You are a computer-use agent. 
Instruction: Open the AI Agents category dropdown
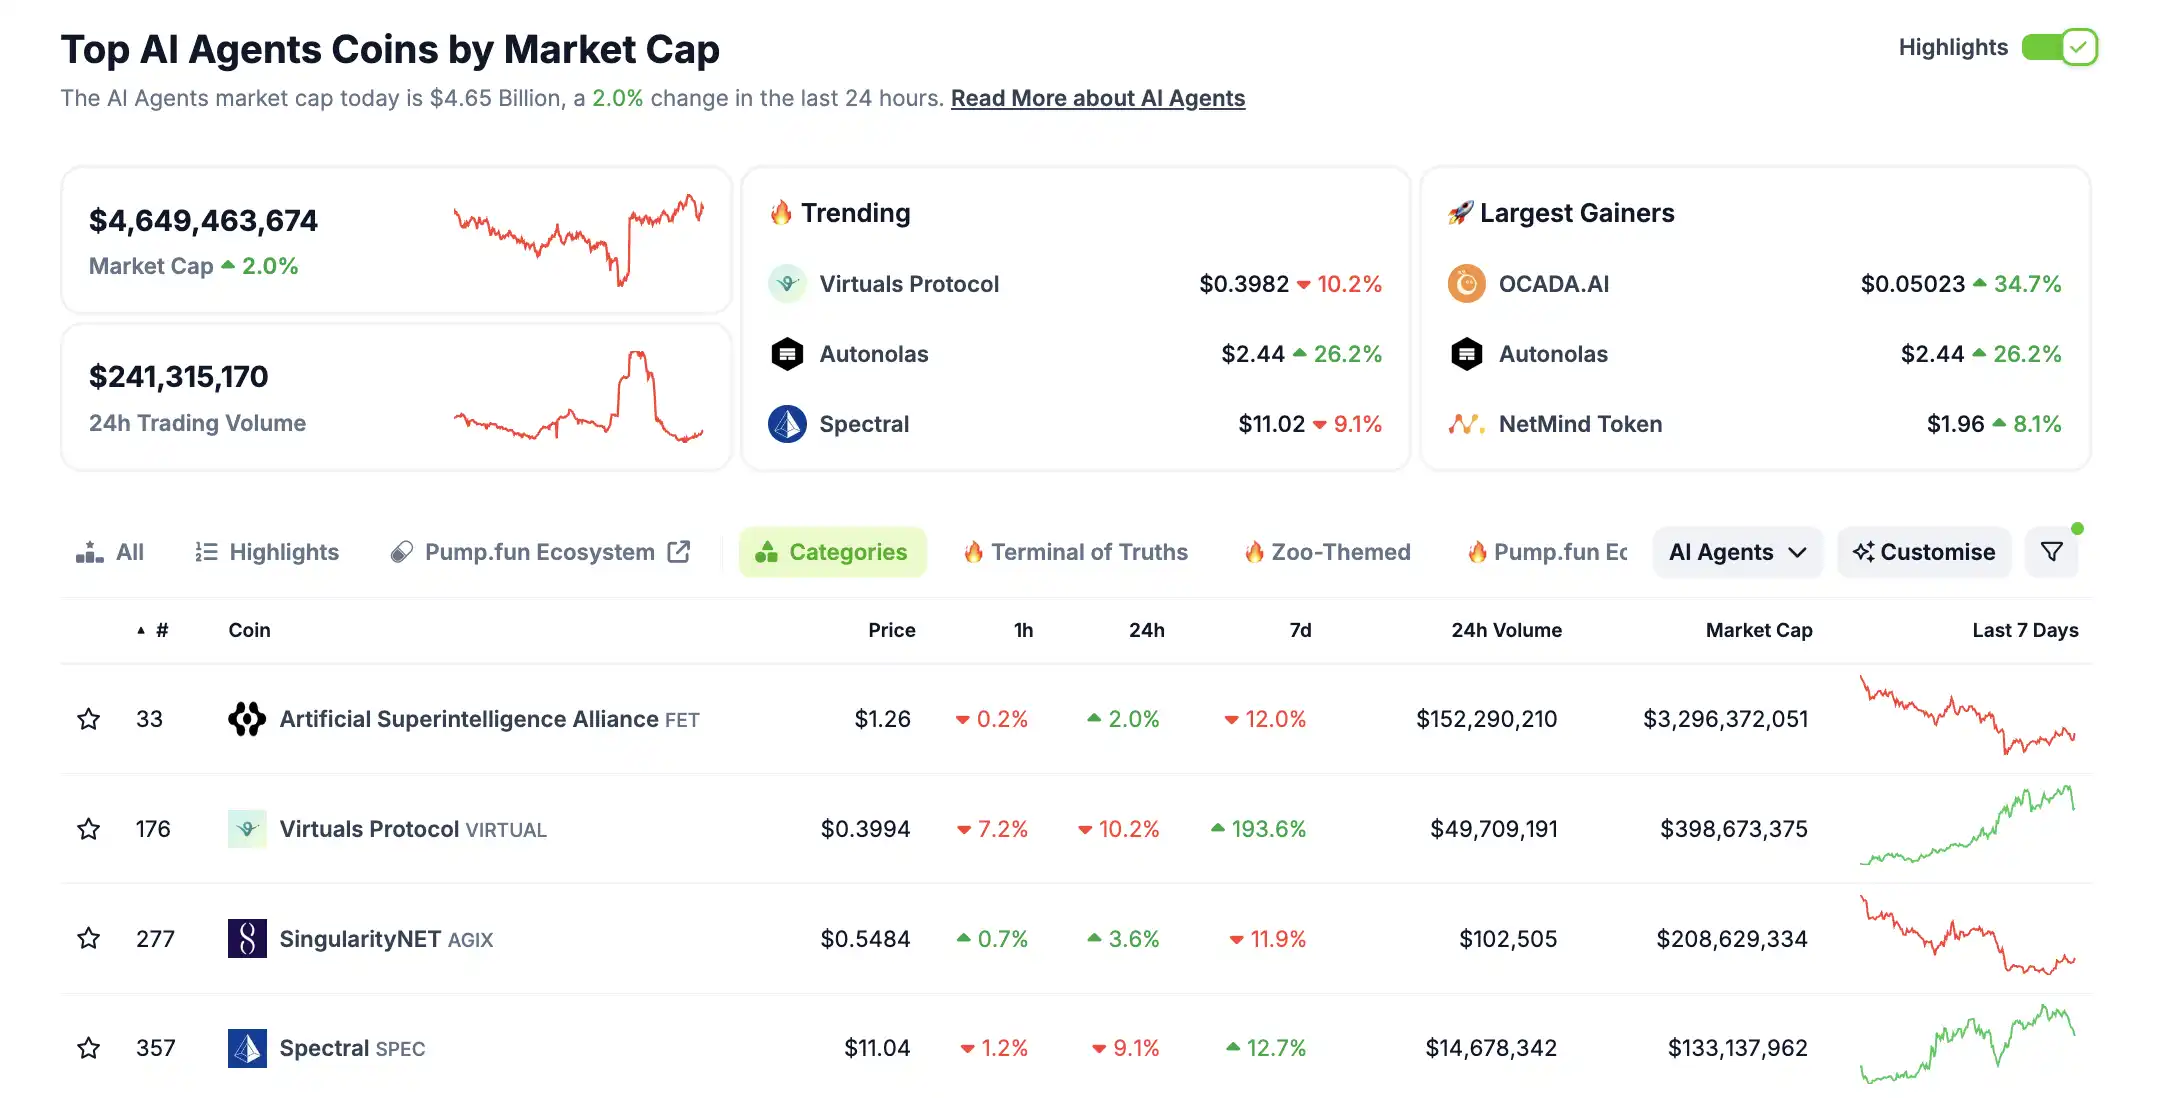pyautogui.click(x=1737, y=552)
